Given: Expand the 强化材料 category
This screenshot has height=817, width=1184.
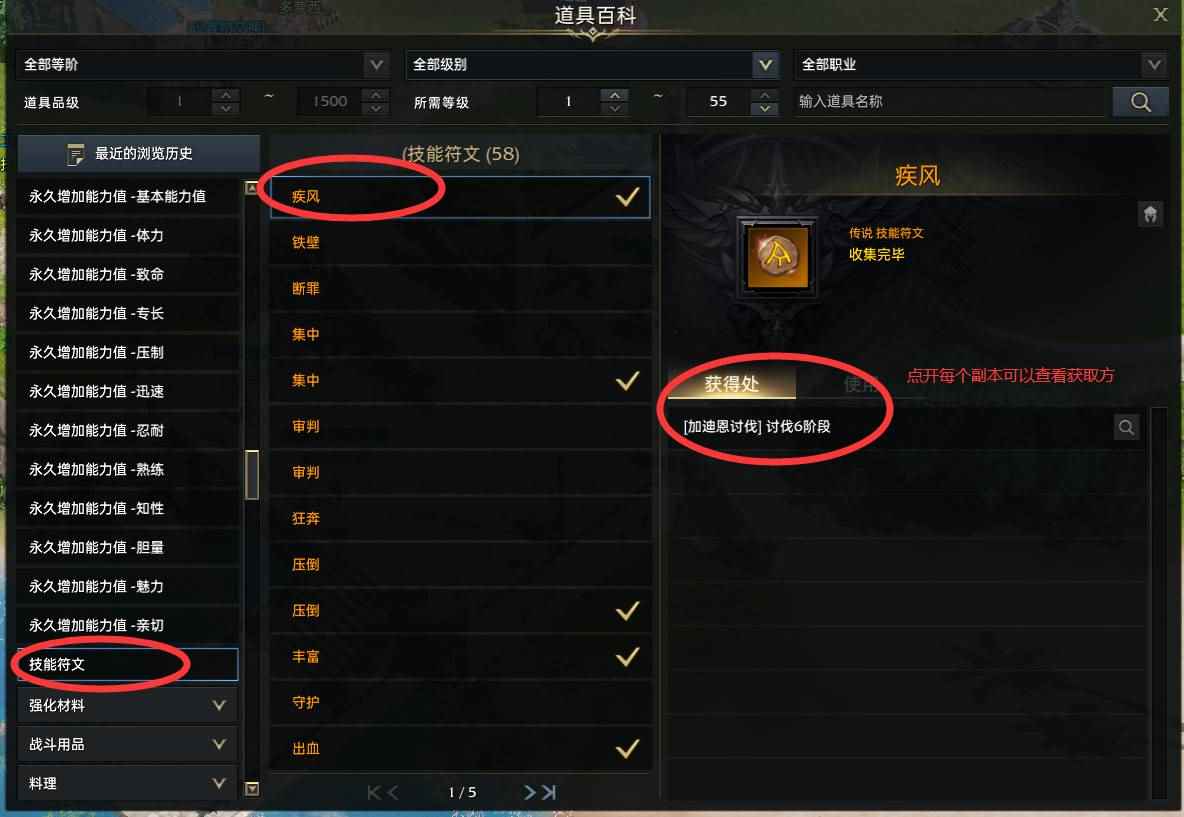Looking at the screenshot, I should click(127, 705).
